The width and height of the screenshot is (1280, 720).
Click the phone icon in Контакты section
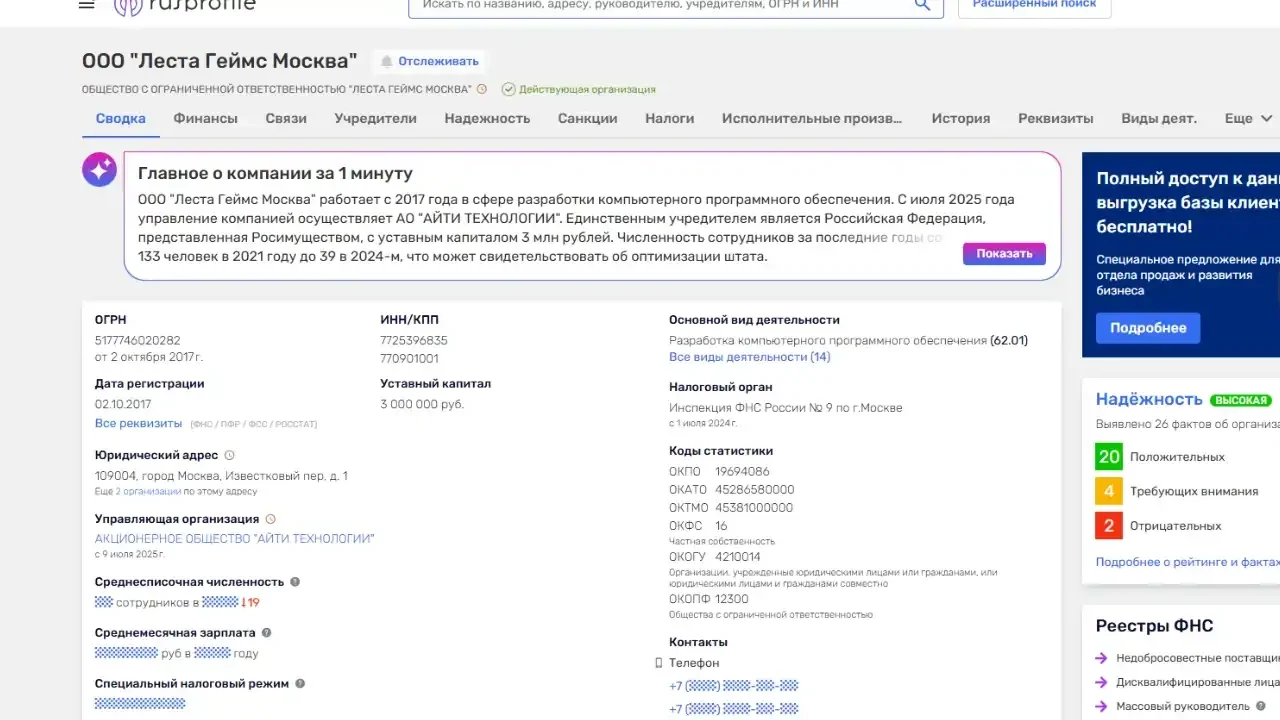point(658,662)
